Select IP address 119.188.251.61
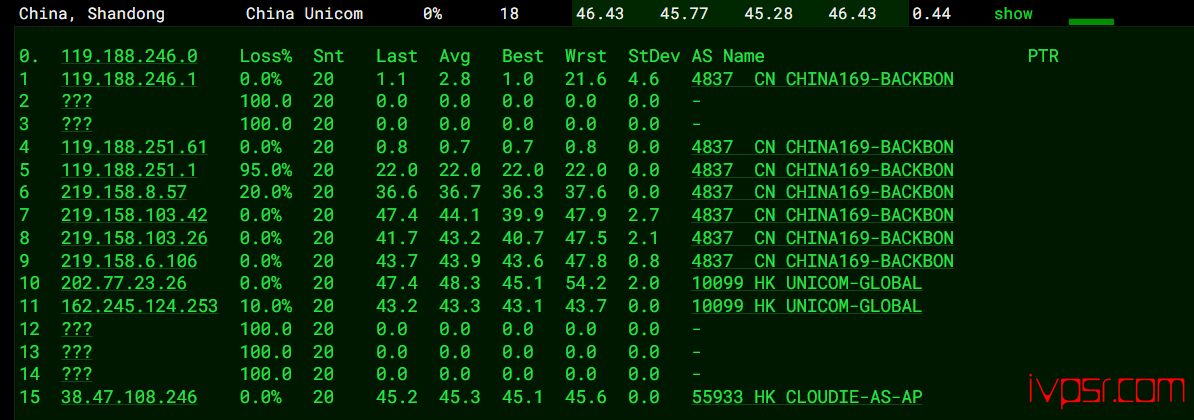Screen dimensions: 1194x420 point(134,147)
